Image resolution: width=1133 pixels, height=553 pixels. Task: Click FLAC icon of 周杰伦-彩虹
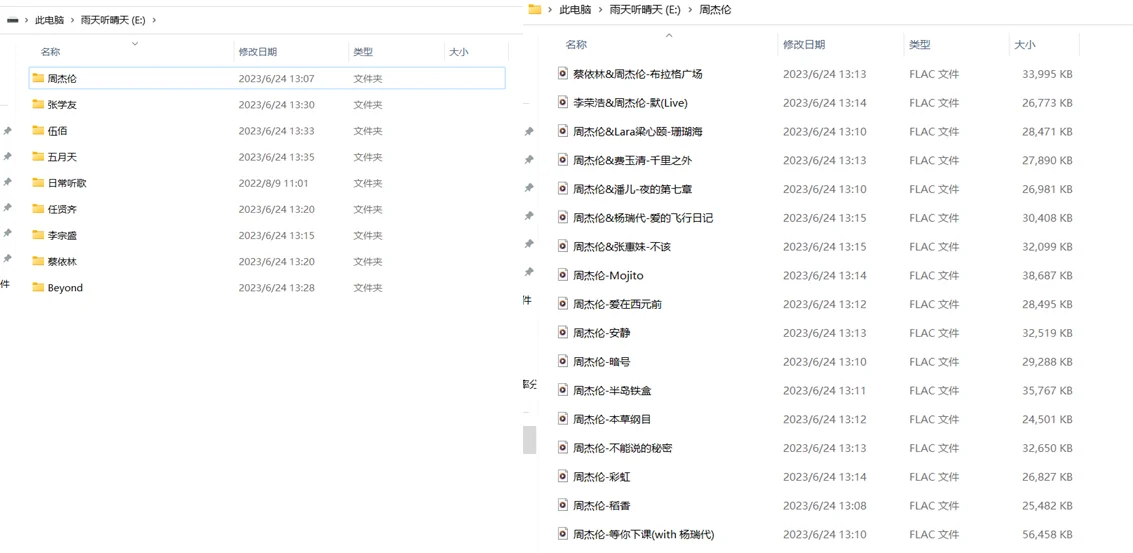563,476
